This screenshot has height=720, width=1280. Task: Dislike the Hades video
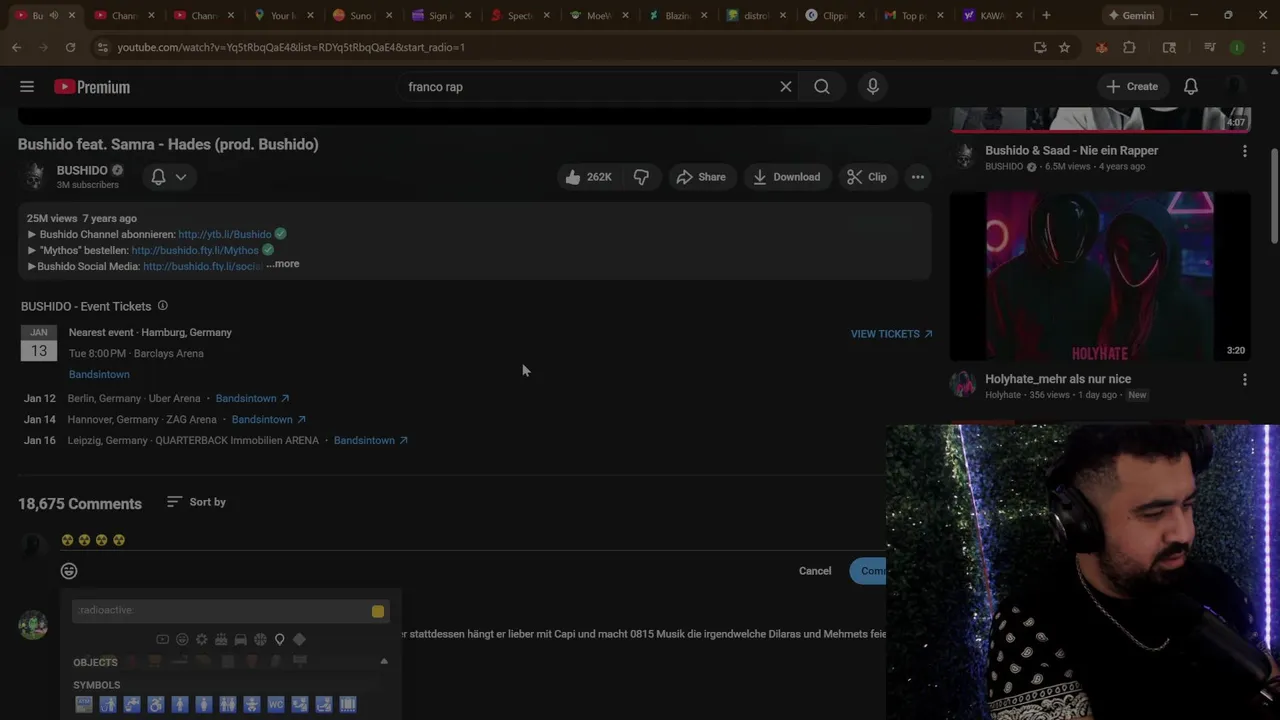[641, 177]
